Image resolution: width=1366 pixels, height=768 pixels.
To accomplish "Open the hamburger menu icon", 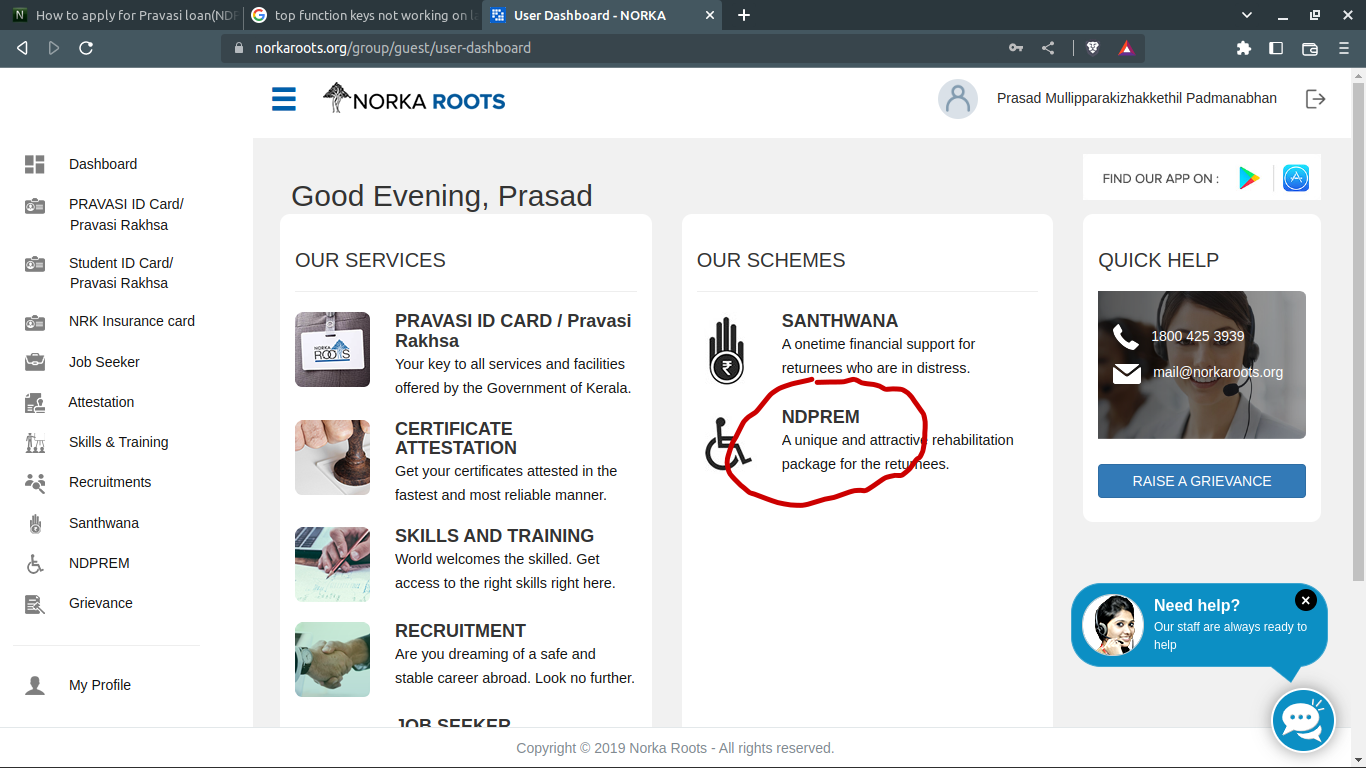I will coord(284,99).
